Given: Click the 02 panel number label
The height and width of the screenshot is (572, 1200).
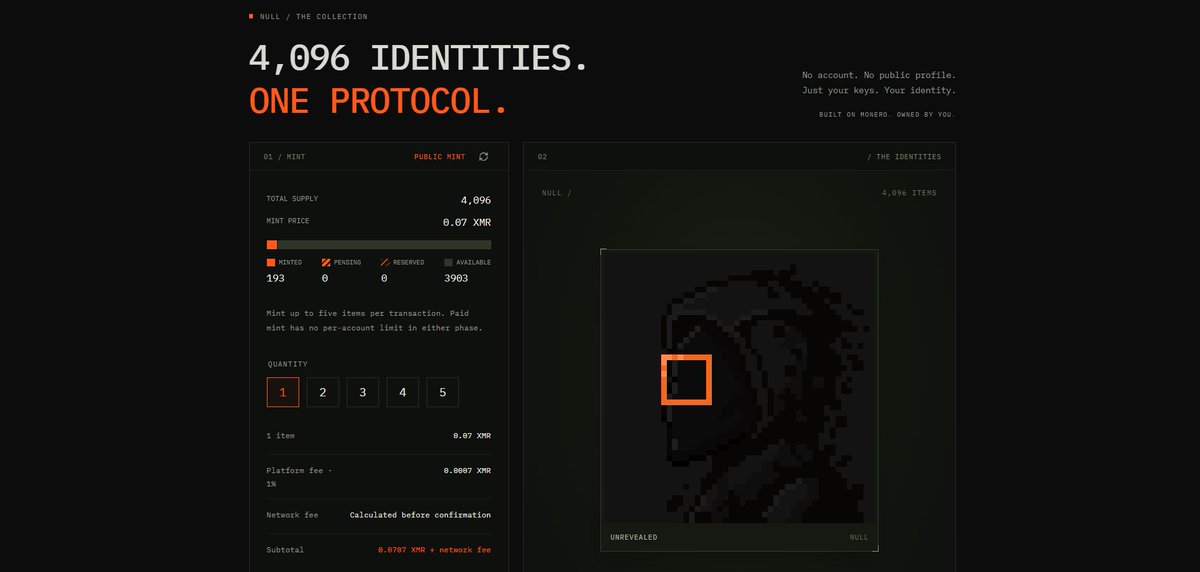Looking at the screenshot, I should (542, 157).
